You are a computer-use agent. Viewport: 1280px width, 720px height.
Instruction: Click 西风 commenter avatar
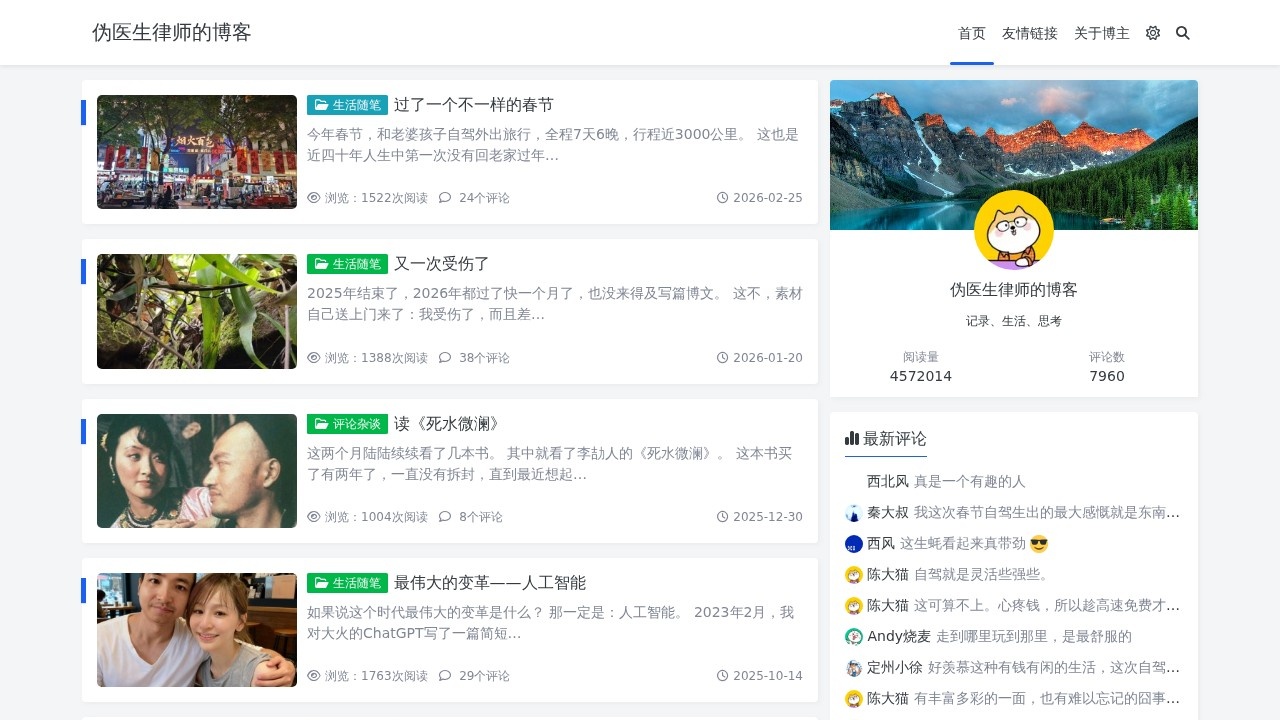click(x=854, y=544)
